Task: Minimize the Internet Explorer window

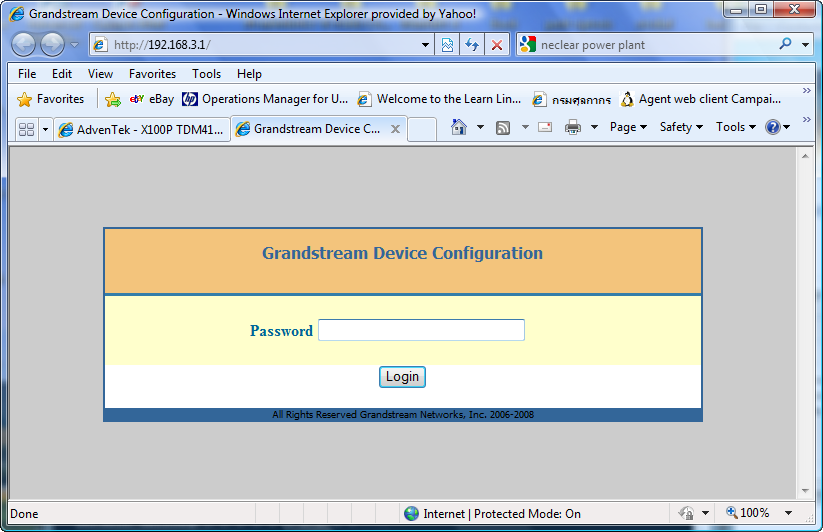Action: coord(736,9)
